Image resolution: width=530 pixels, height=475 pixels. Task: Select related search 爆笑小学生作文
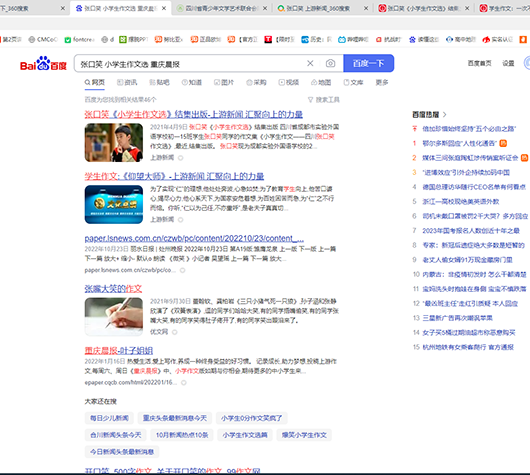(x=304, y=435)
